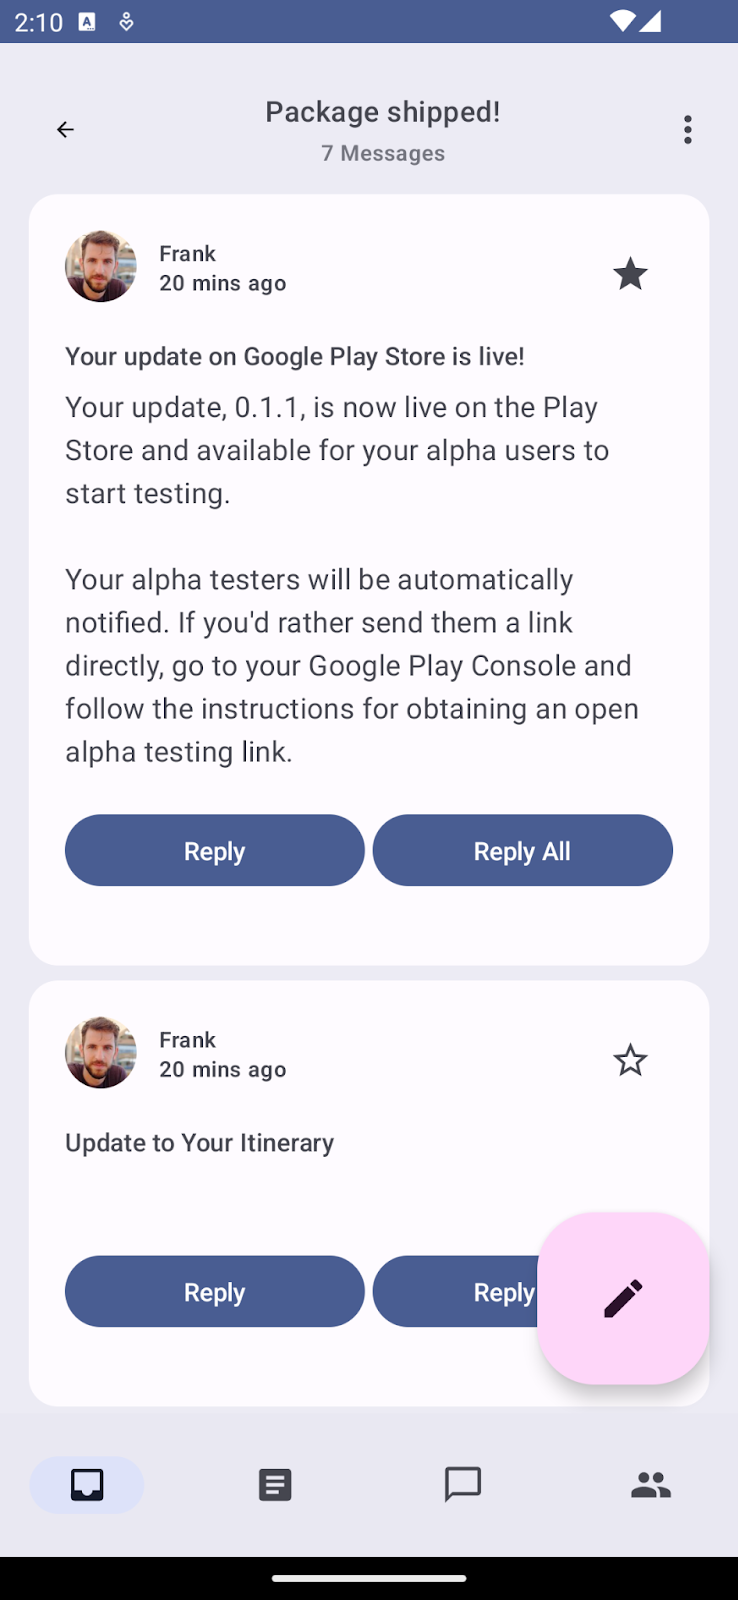Tap the Wi-Fi status bar icon
This screenshot has width=738, height=1600.
(621, 21)
